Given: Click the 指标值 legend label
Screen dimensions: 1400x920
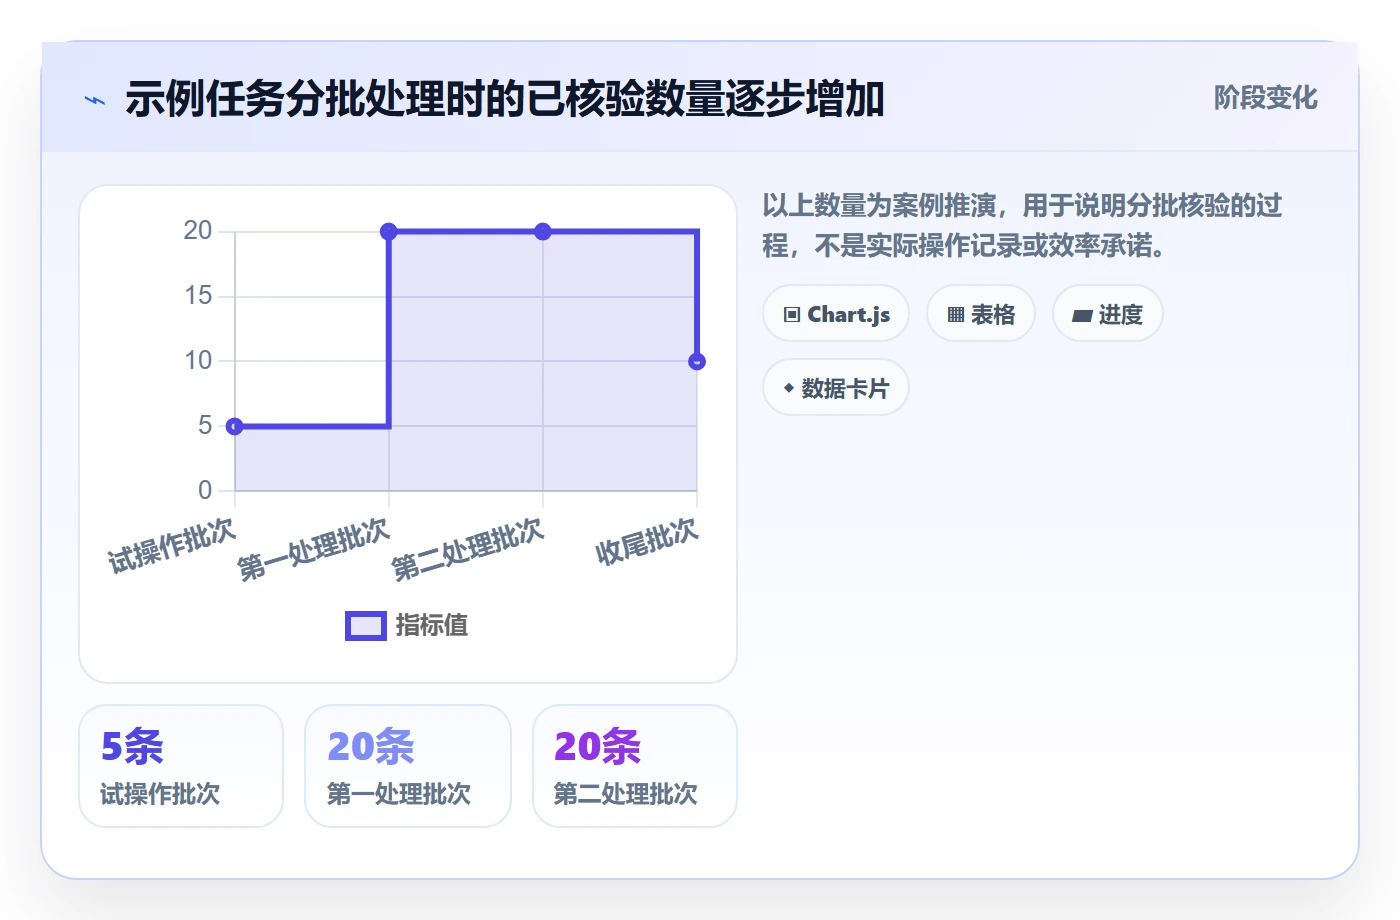Looking at the screenshot, I should (x=432, y=626).
